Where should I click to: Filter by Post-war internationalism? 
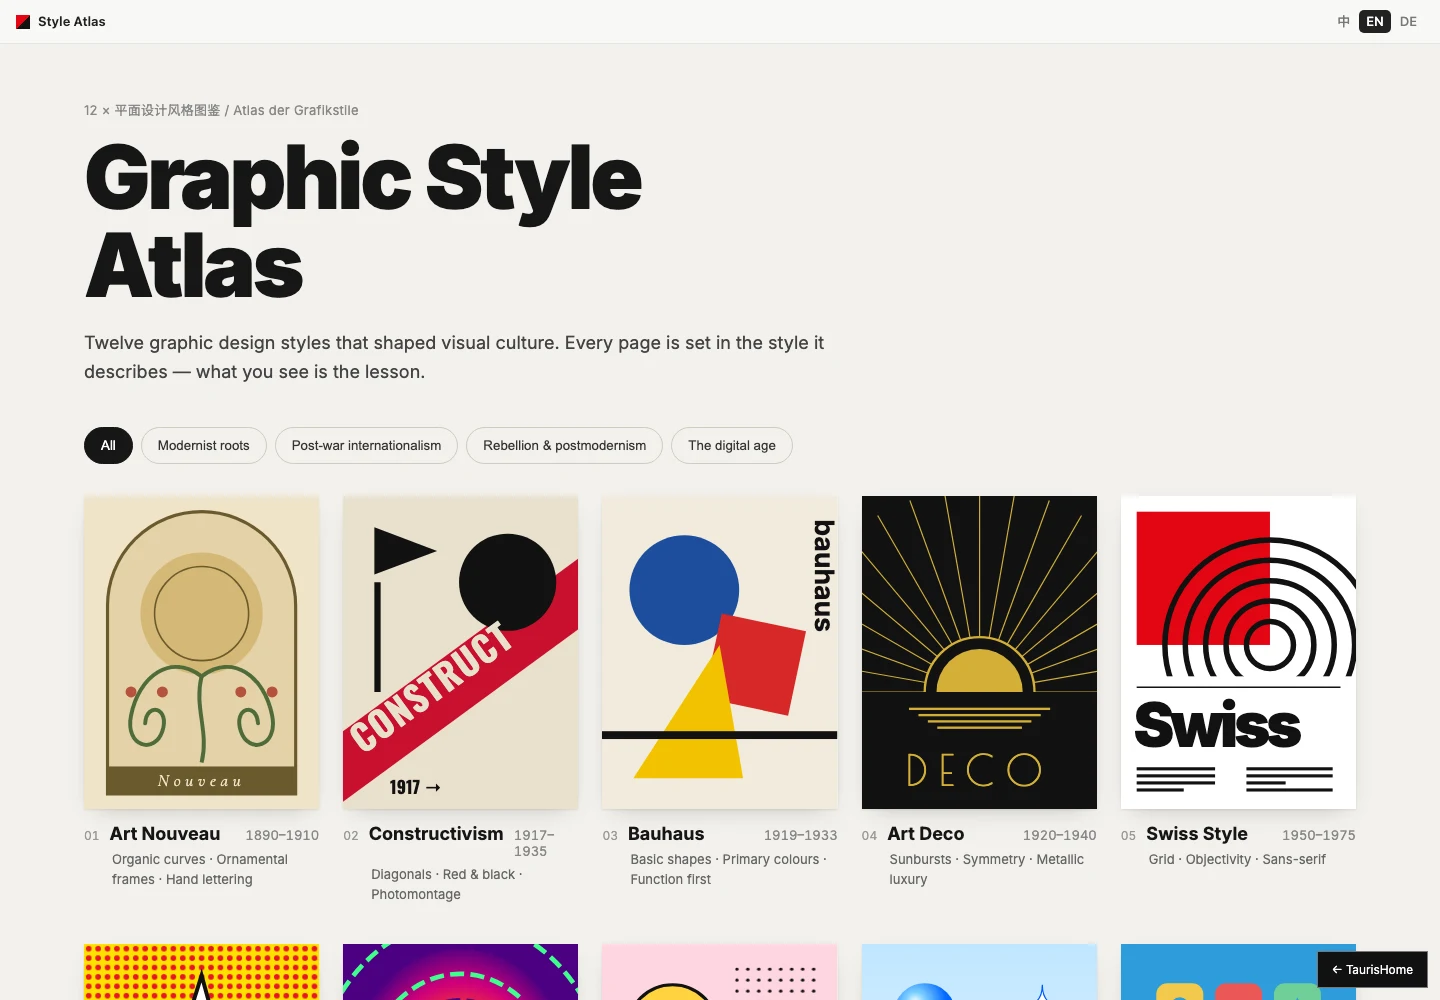[366, 446]
